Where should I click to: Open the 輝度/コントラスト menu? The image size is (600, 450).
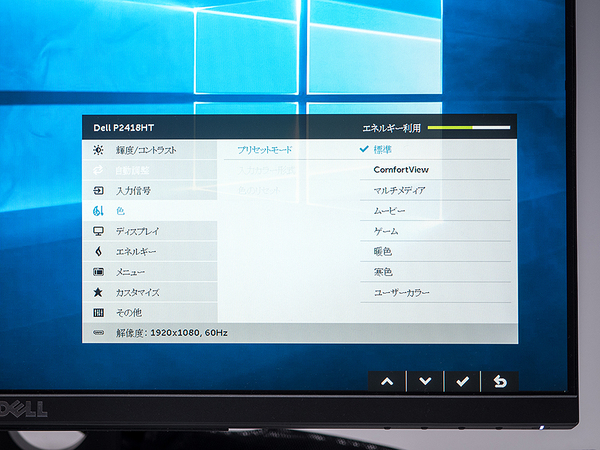click(x=150, y=150)
